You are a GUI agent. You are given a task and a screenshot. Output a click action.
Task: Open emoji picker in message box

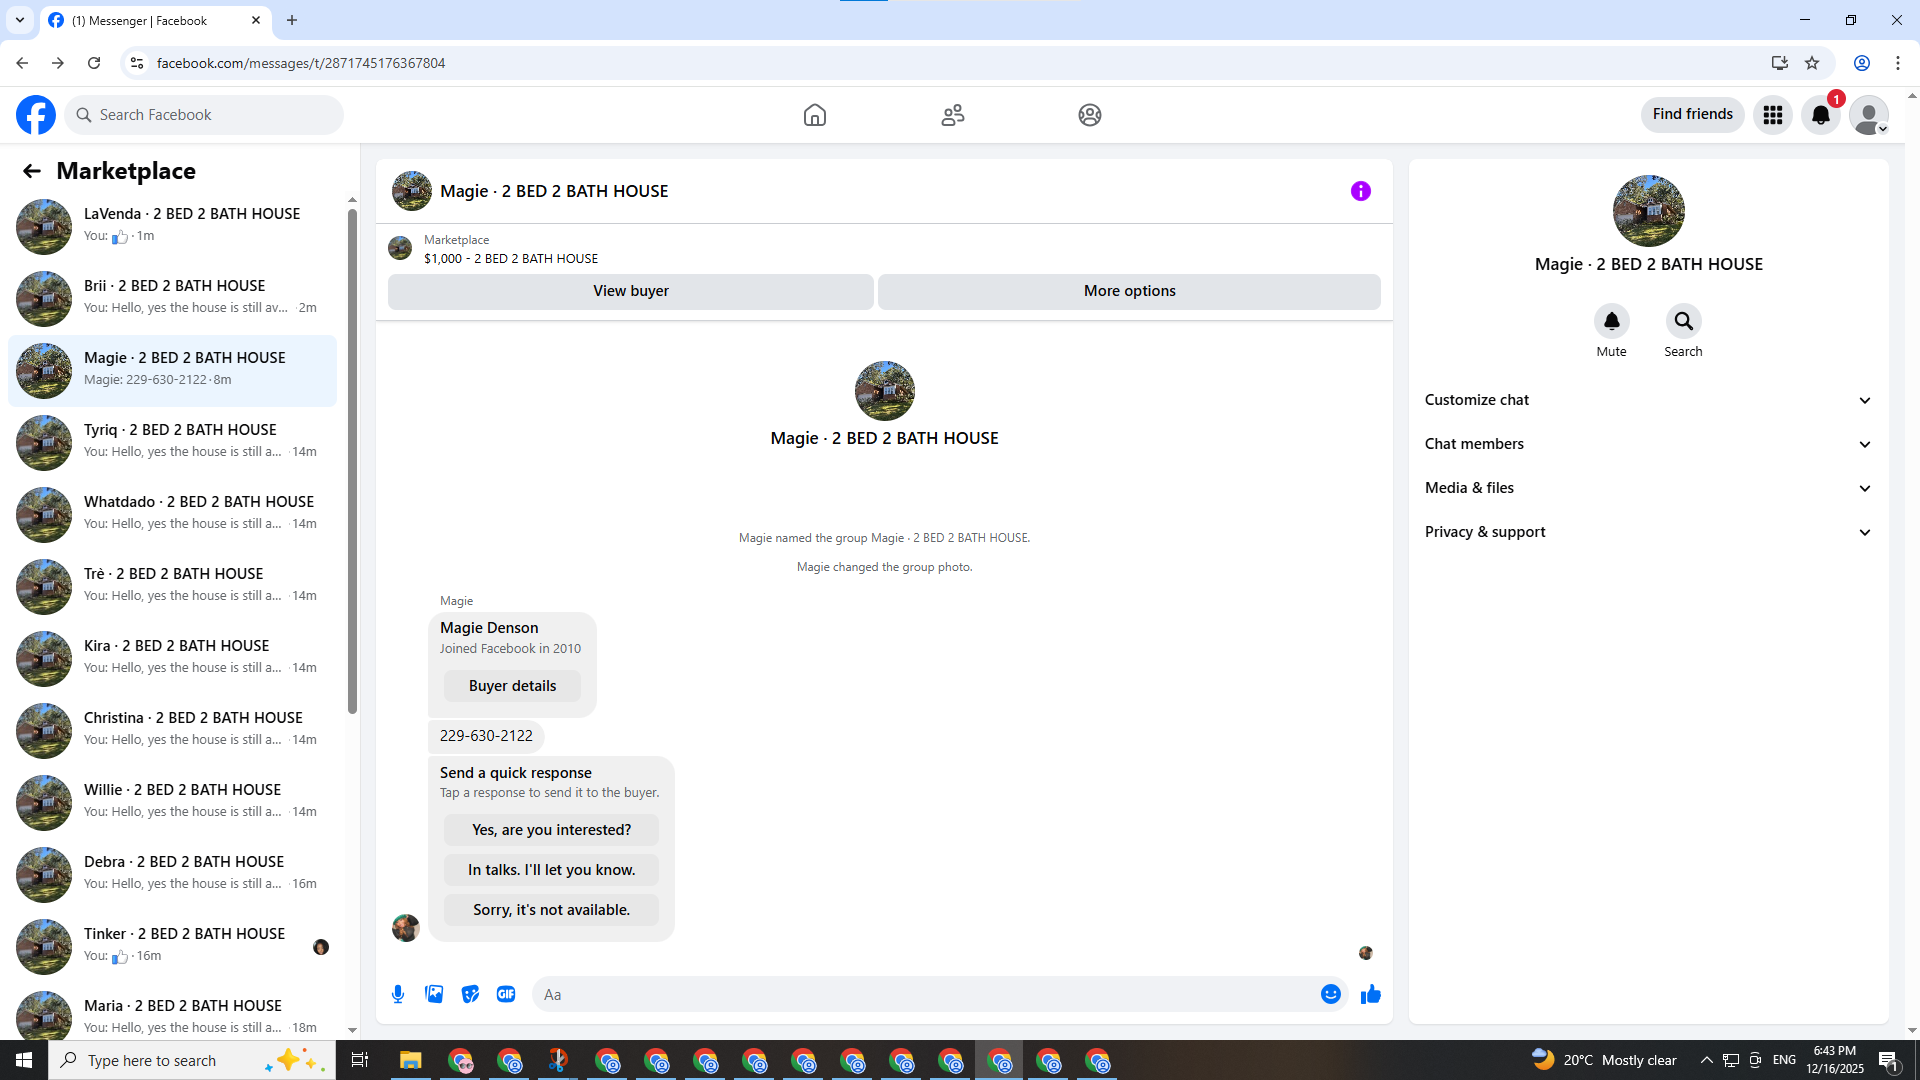[x=1331, y=994]
